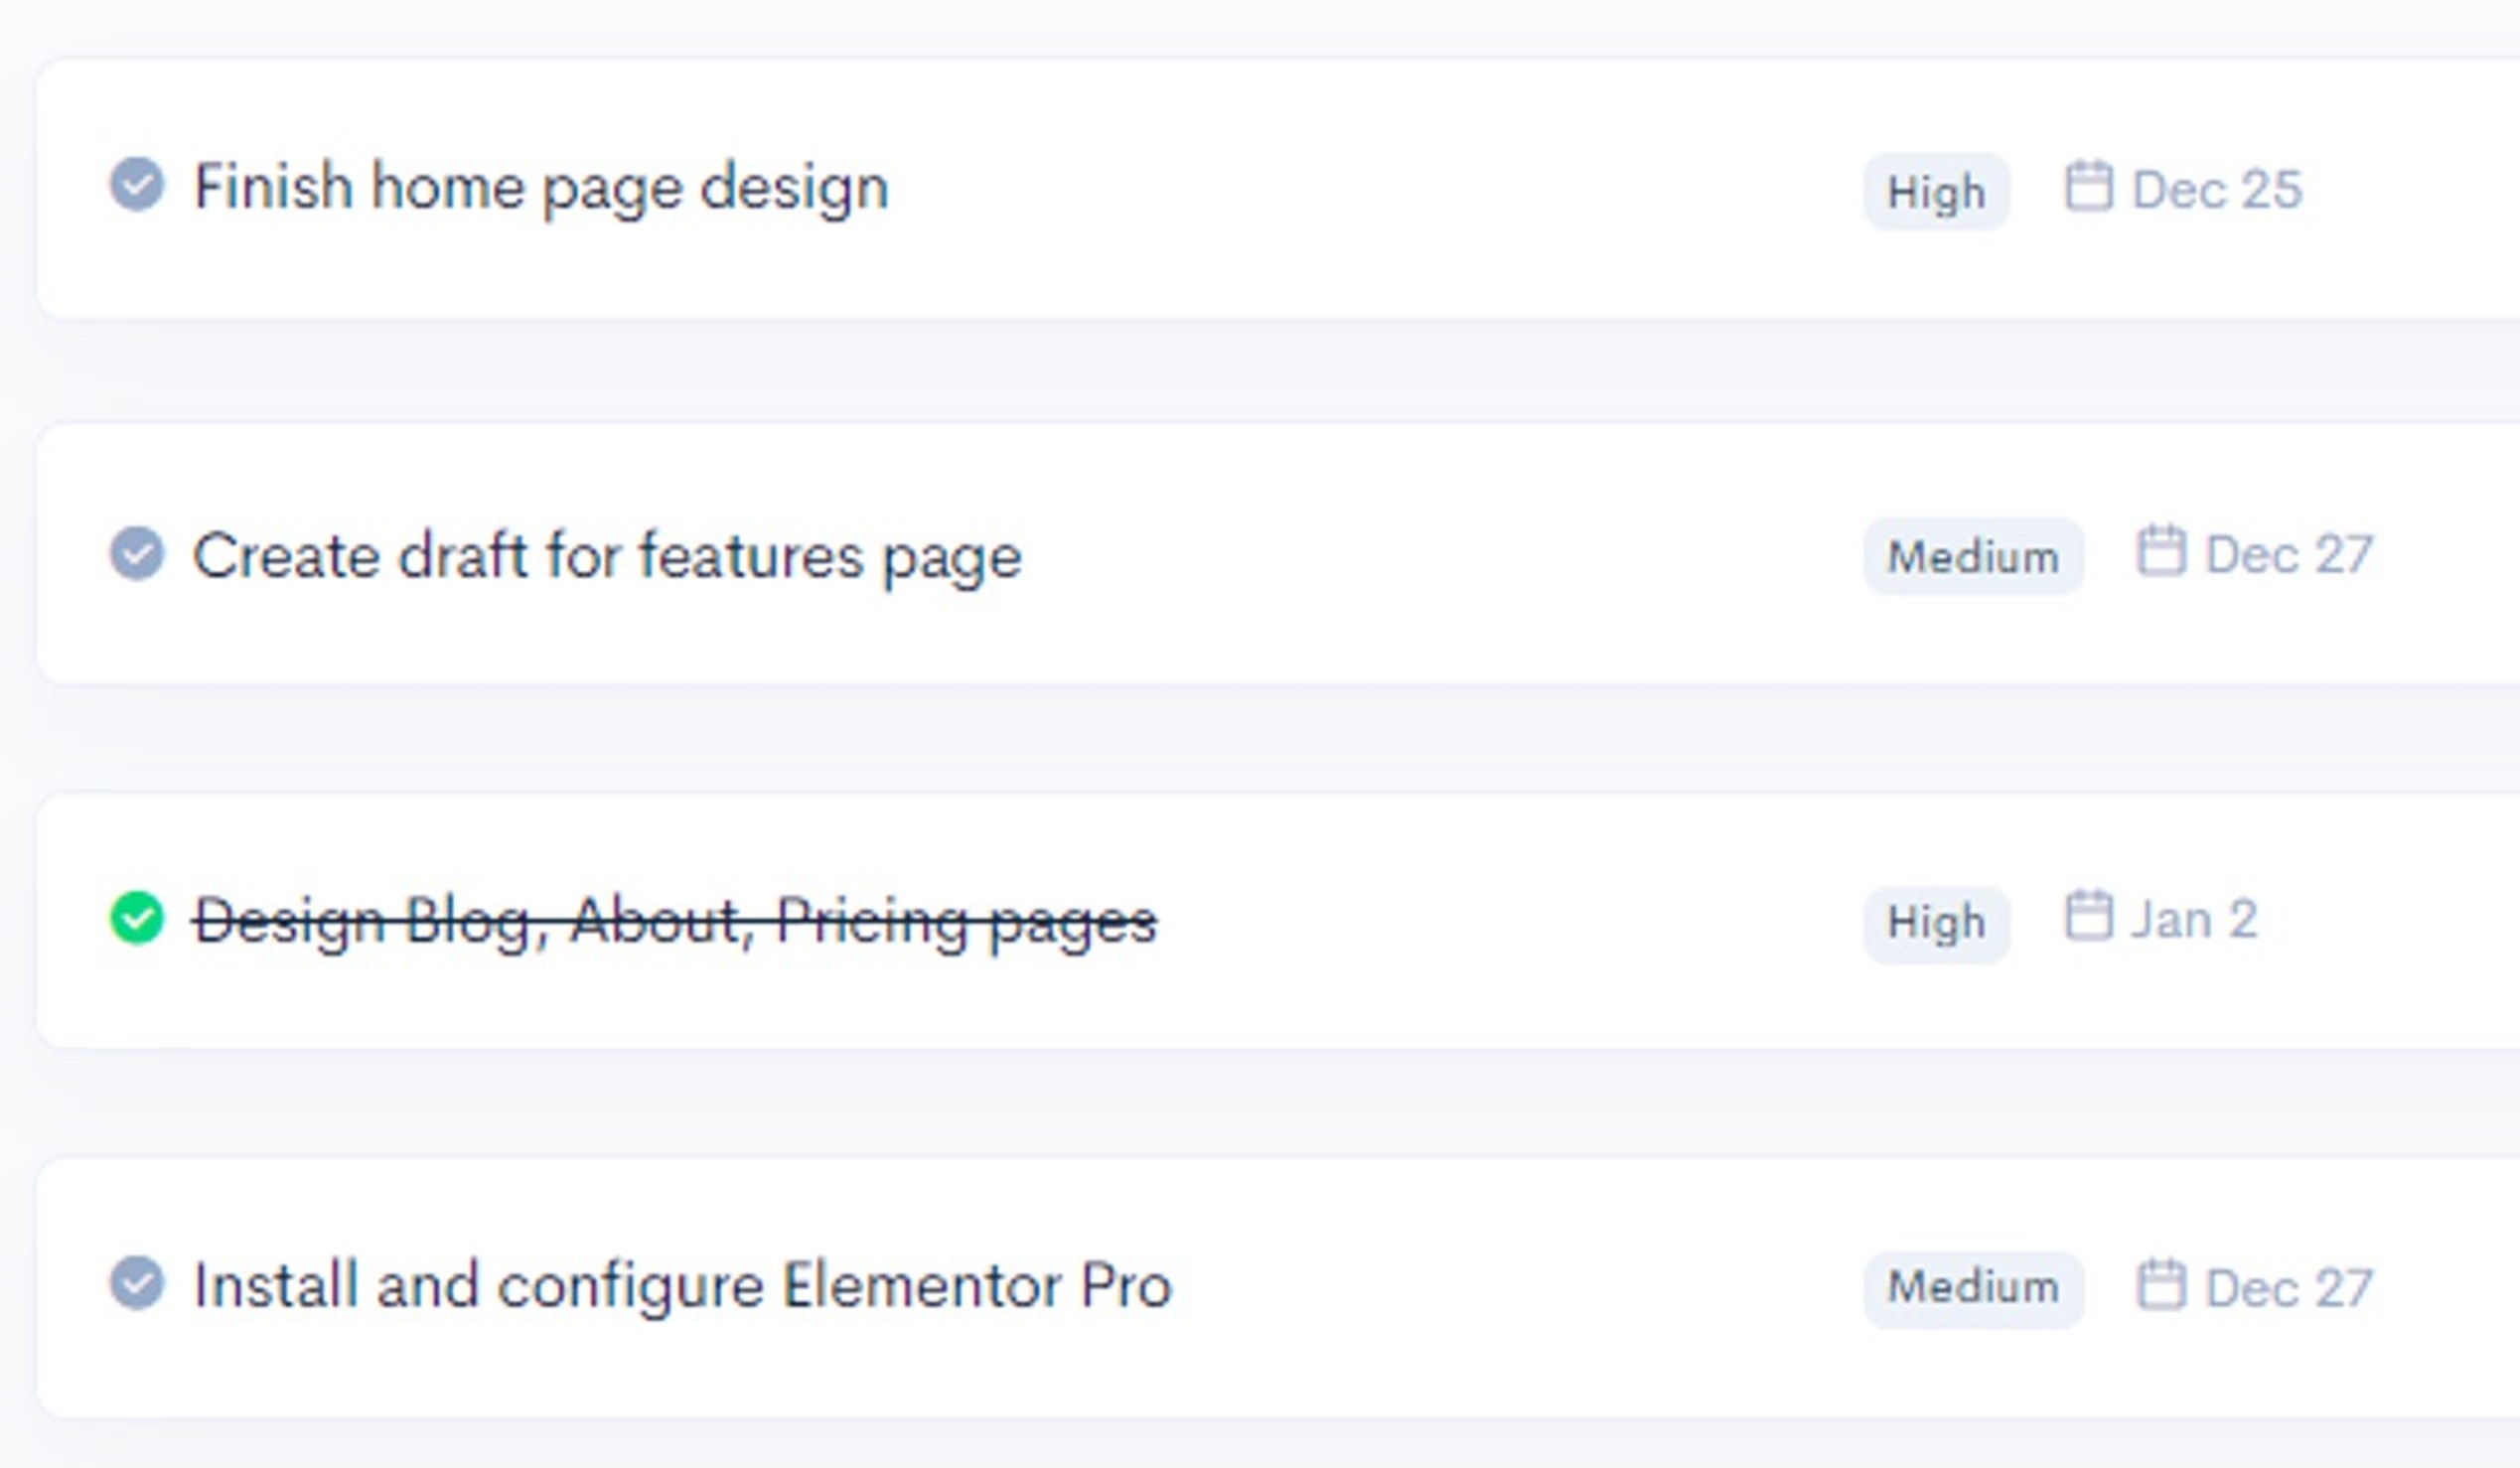Click the Jan 2 due date

pyautogui.click(x=2194, y=920)
